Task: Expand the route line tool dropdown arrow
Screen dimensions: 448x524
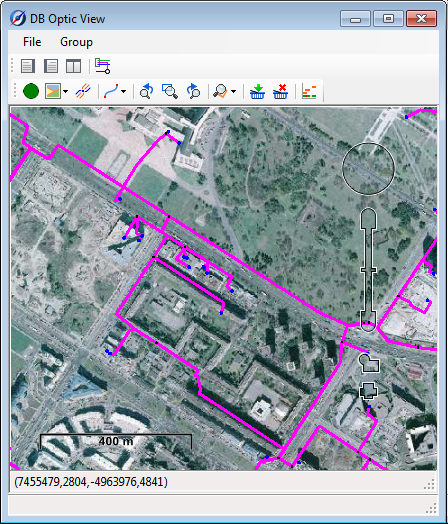Action: pyautogui.click(x=124, y=91)
